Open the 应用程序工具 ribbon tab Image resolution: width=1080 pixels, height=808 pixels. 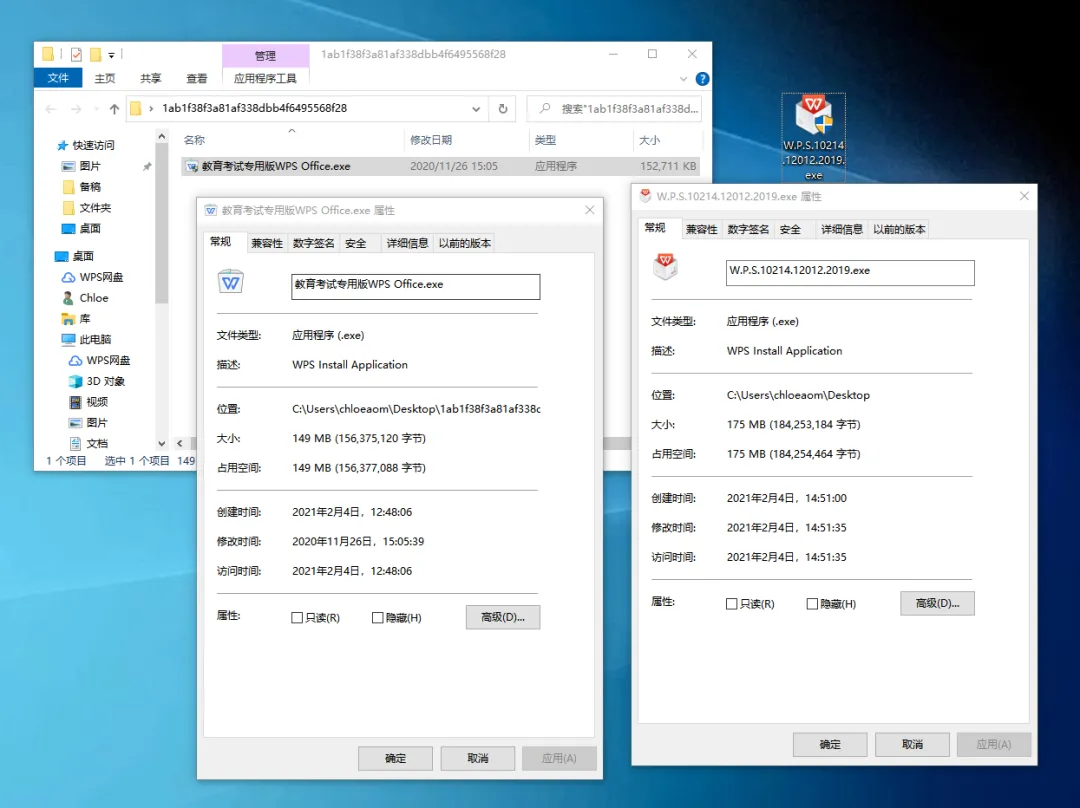[265, 79]
